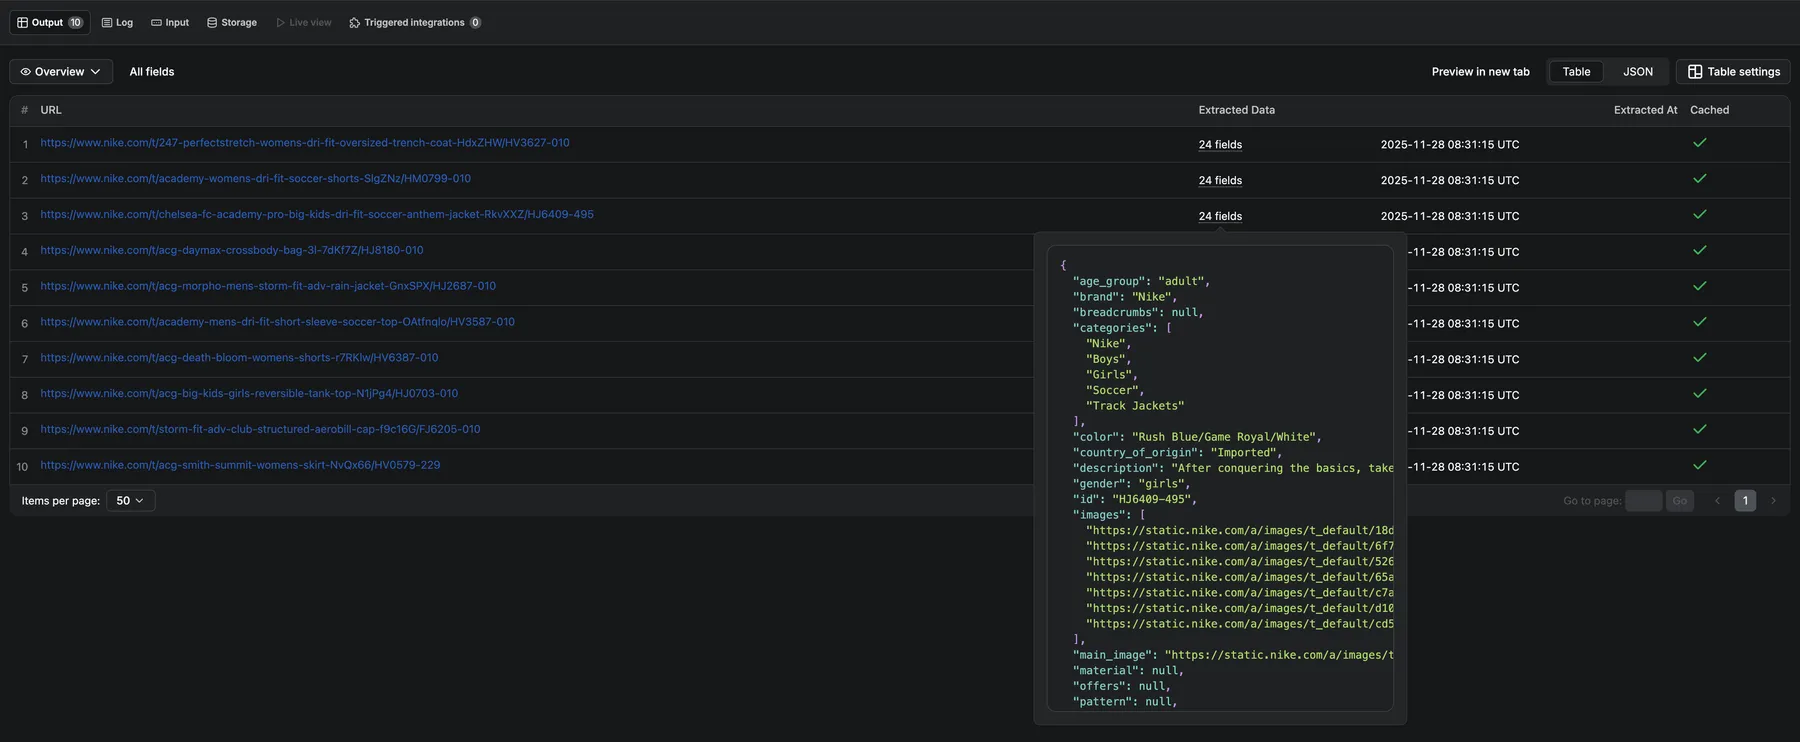Go to previous page arrow
1800x742 pixels.
coord(1717,501)
